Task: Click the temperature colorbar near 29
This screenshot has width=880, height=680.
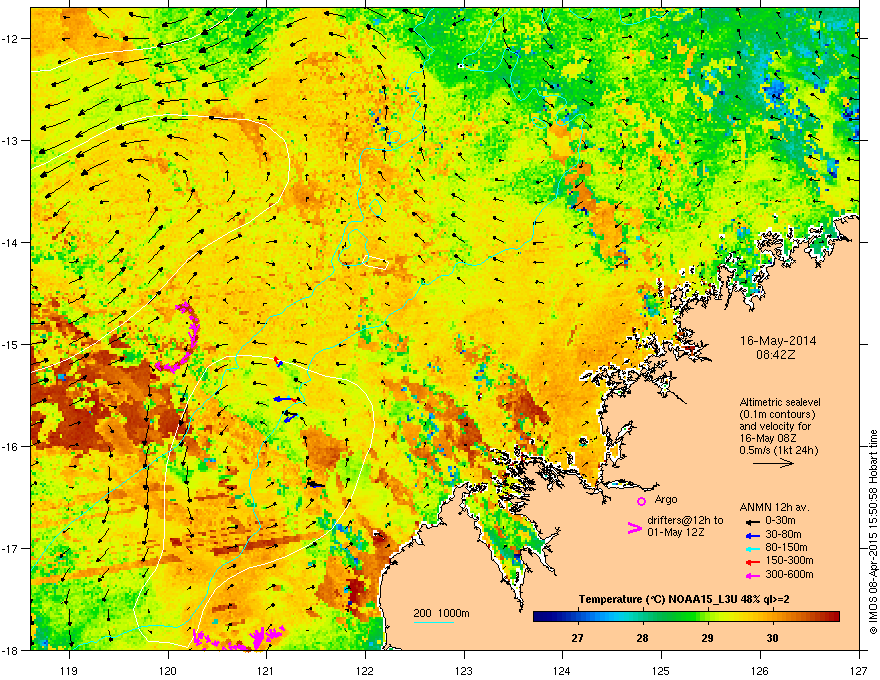Action: click(x=708, y=616)
